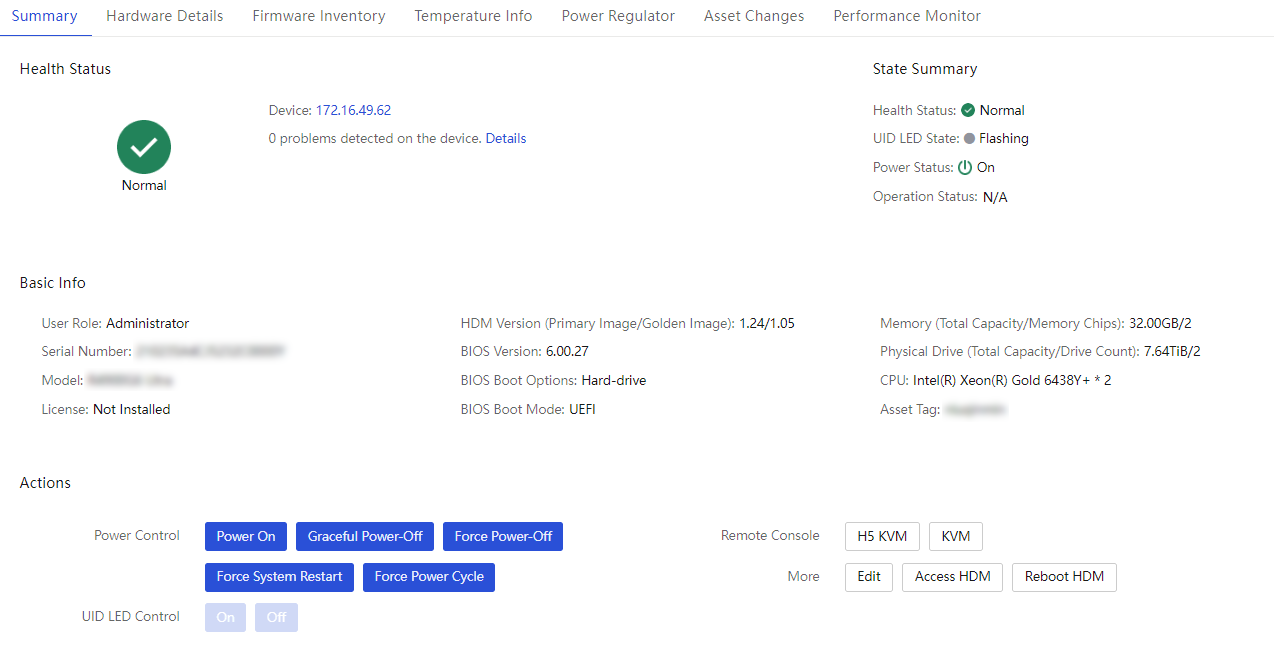Click the Details link for detected problems
Viewport: 1274px width, 670px height.
click(506, 138)
